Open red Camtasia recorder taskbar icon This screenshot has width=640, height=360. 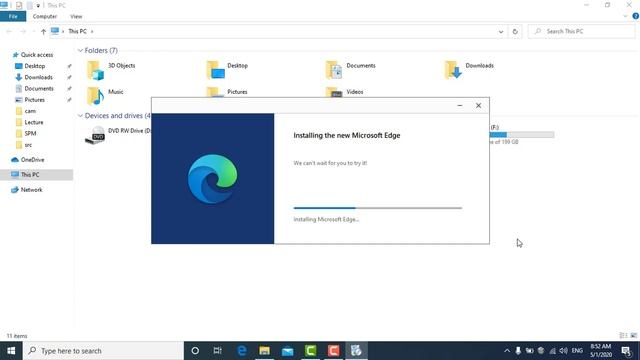333,351
